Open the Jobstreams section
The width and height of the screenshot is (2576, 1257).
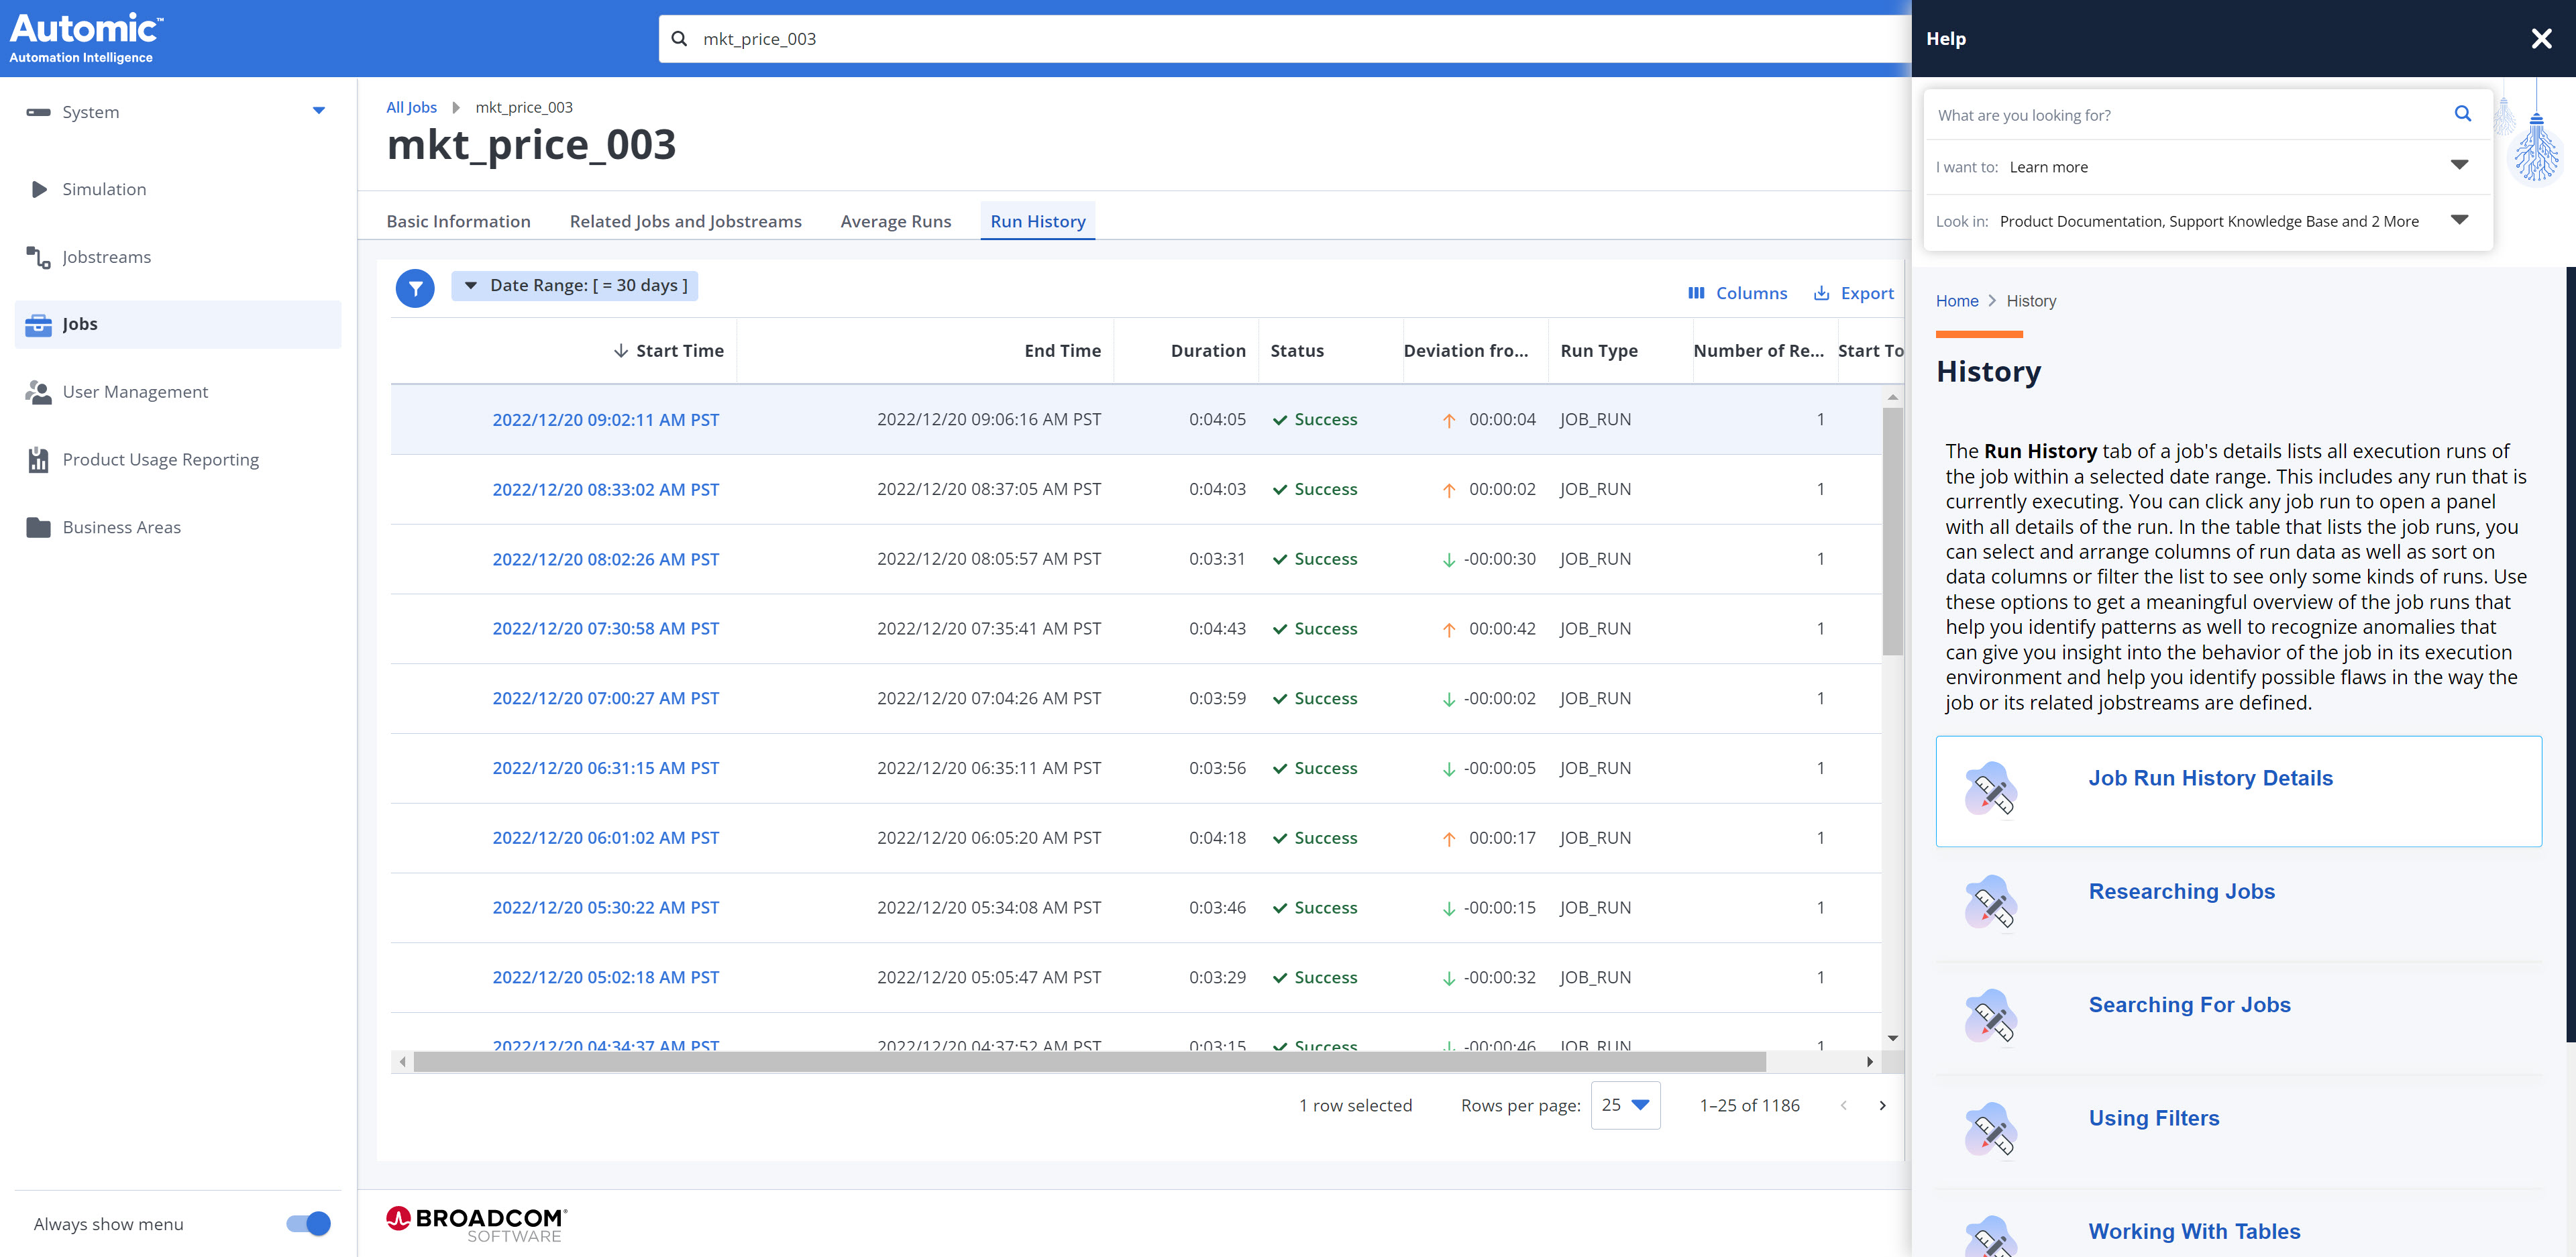click(x=106, y=257)
